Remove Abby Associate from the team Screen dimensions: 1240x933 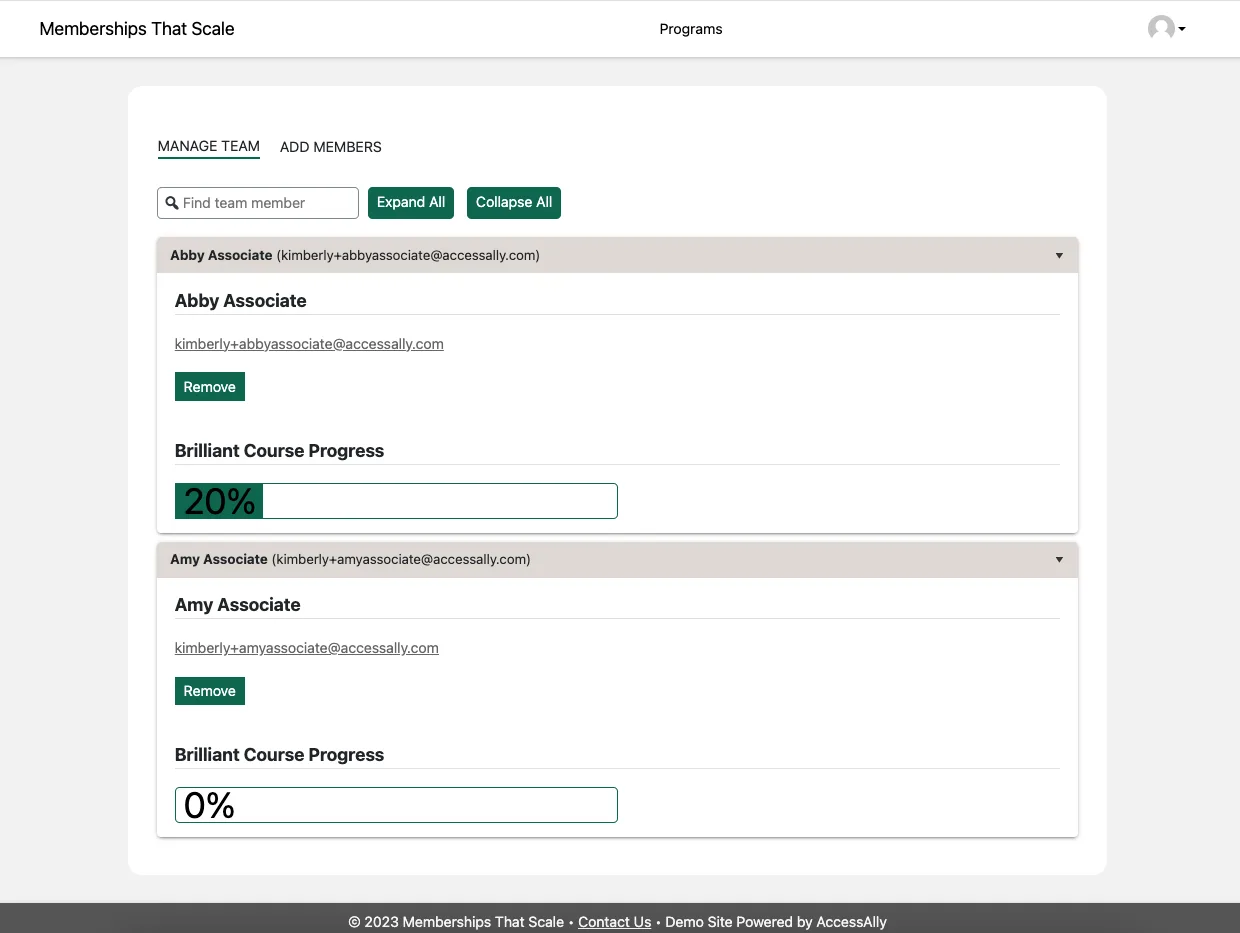[209, 386]
